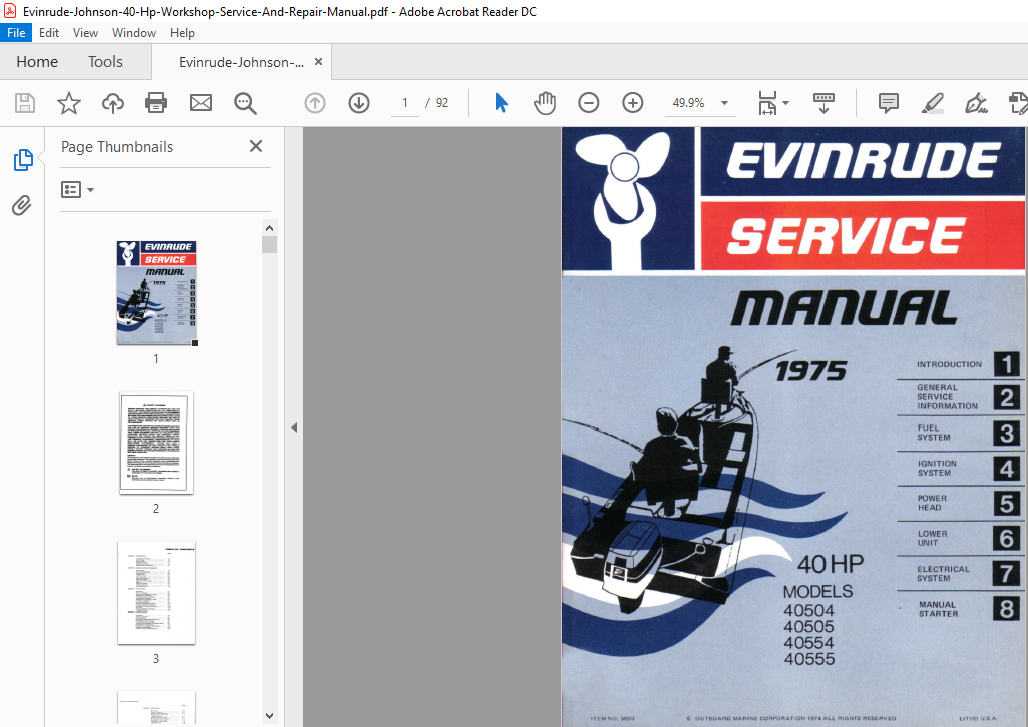The width and height of the screenshot is (1028, 727).
Task: Click 'ELECTRICAL SYSTEM' section 7 on cover
Action: coord(943,574)
